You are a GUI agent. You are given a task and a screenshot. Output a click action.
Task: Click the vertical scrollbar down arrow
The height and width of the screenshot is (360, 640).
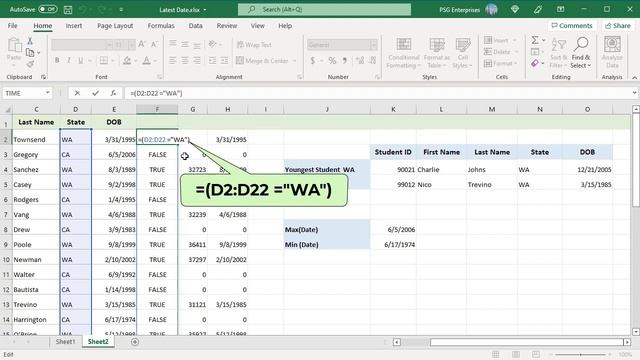coord(635,331)
